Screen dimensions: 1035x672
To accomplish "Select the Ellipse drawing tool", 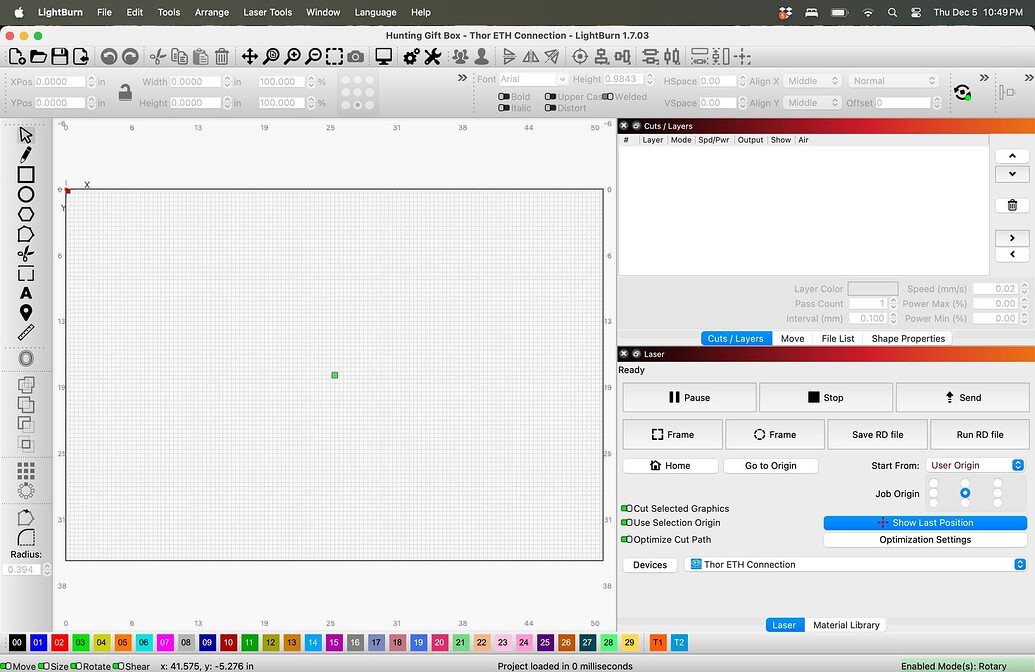I will (x=28, y=193).
